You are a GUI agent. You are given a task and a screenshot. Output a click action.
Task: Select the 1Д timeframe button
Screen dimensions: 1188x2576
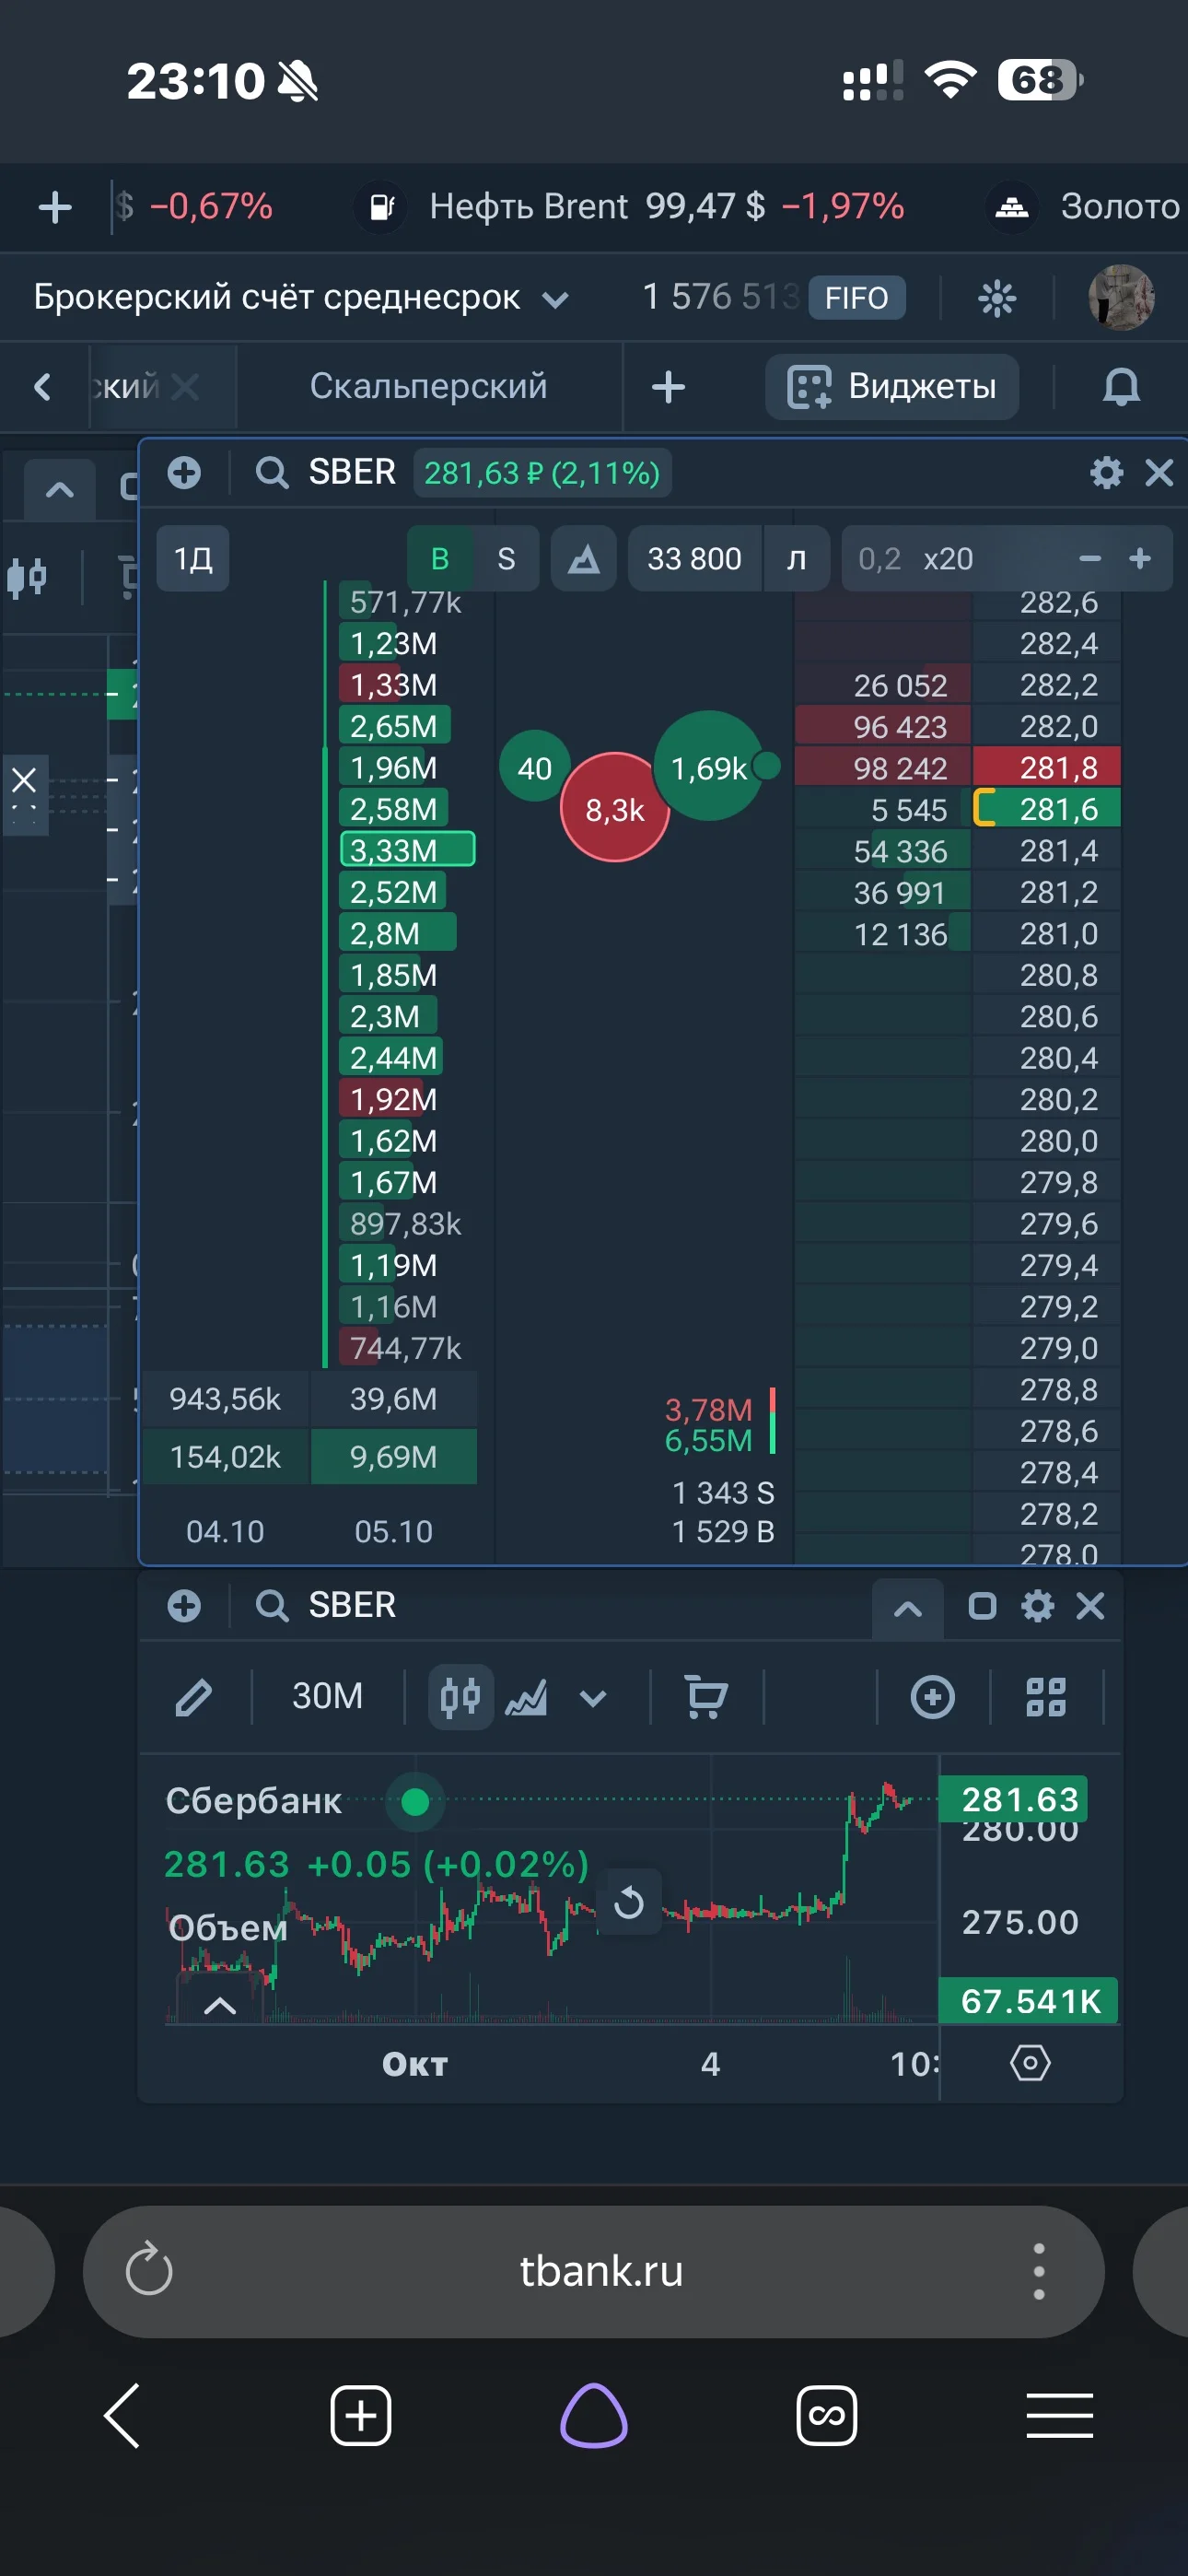pyautogui.click(x=193, y=558)
